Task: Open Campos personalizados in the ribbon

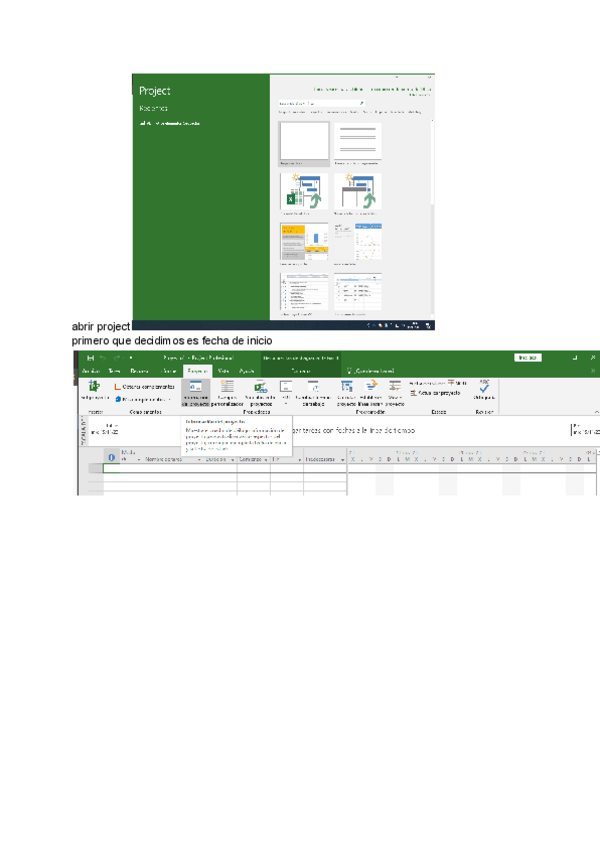Action: coord(227,393)
